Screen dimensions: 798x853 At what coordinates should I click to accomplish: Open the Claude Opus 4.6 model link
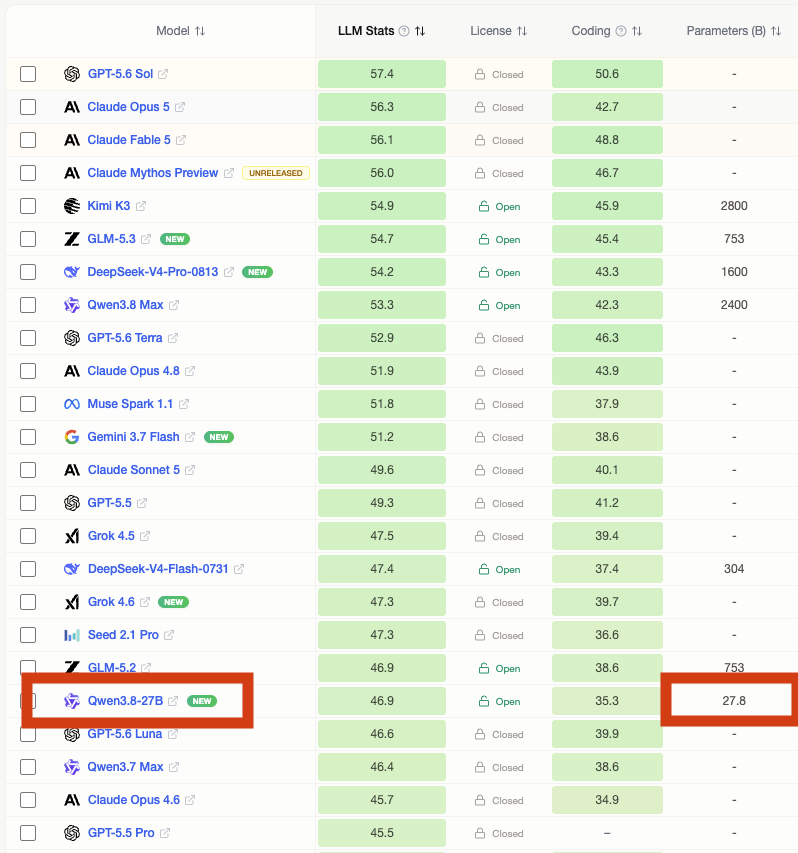[134, 800]
